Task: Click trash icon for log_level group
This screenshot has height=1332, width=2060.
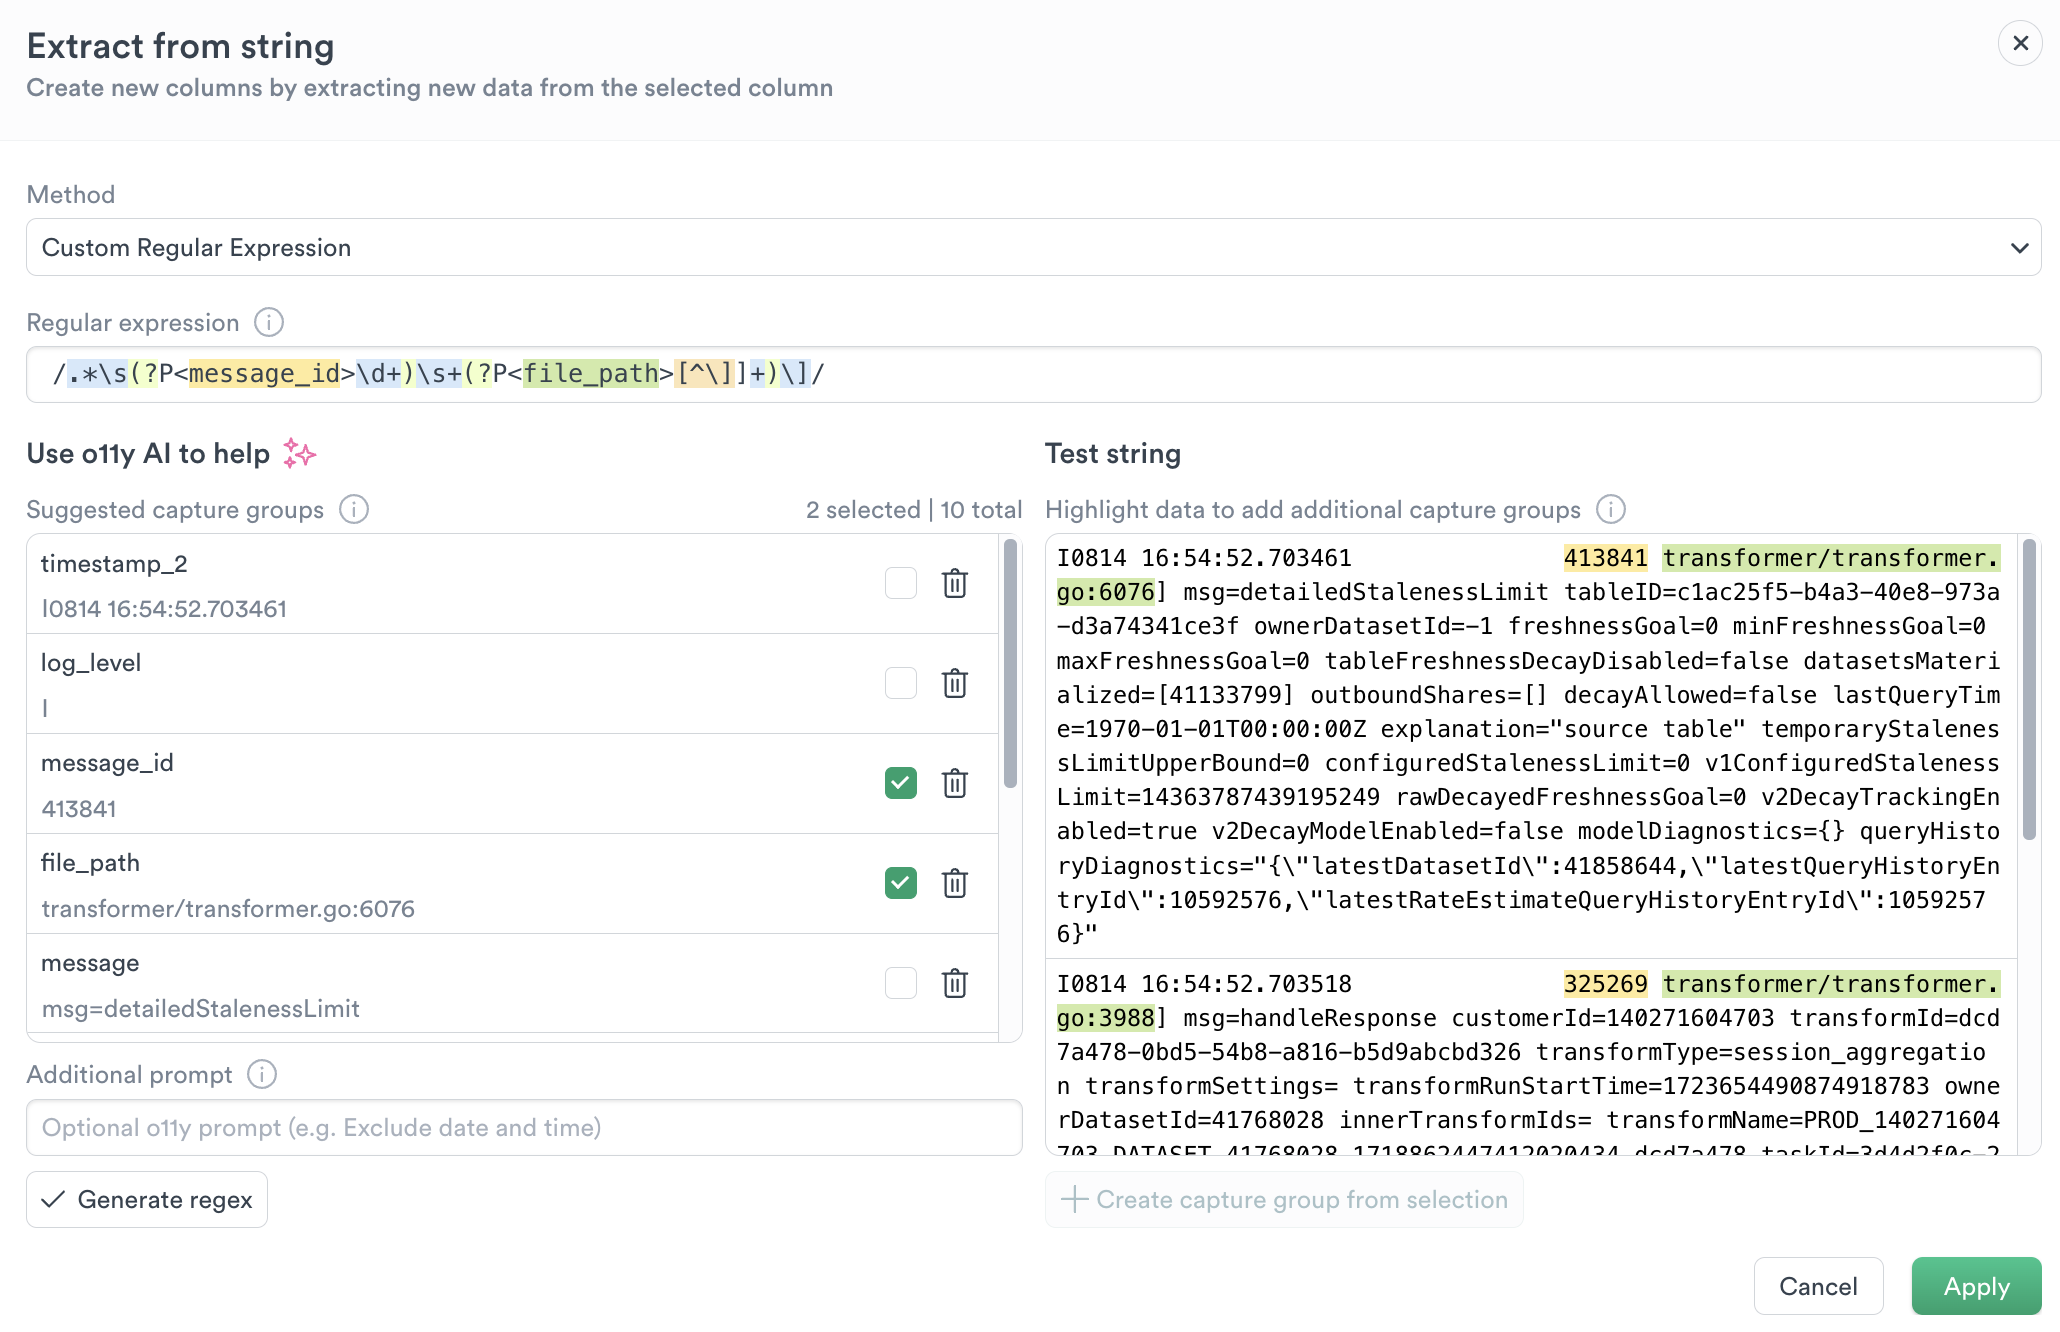Action: (x=954, y=683)
